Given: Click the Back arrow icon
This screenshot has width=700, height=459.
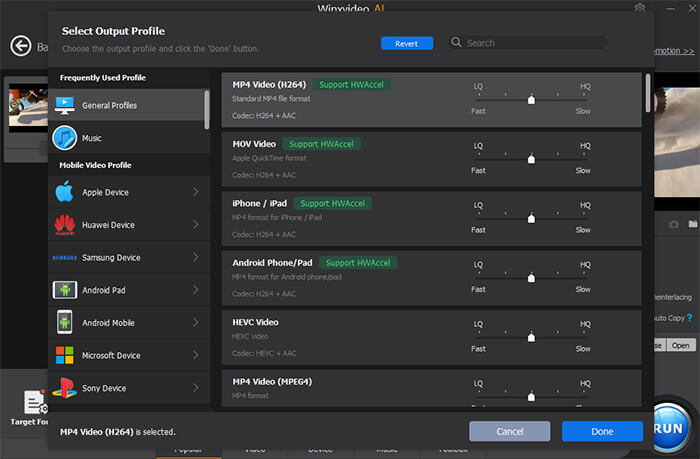Looking at the screenshot, I should [21, 46].
